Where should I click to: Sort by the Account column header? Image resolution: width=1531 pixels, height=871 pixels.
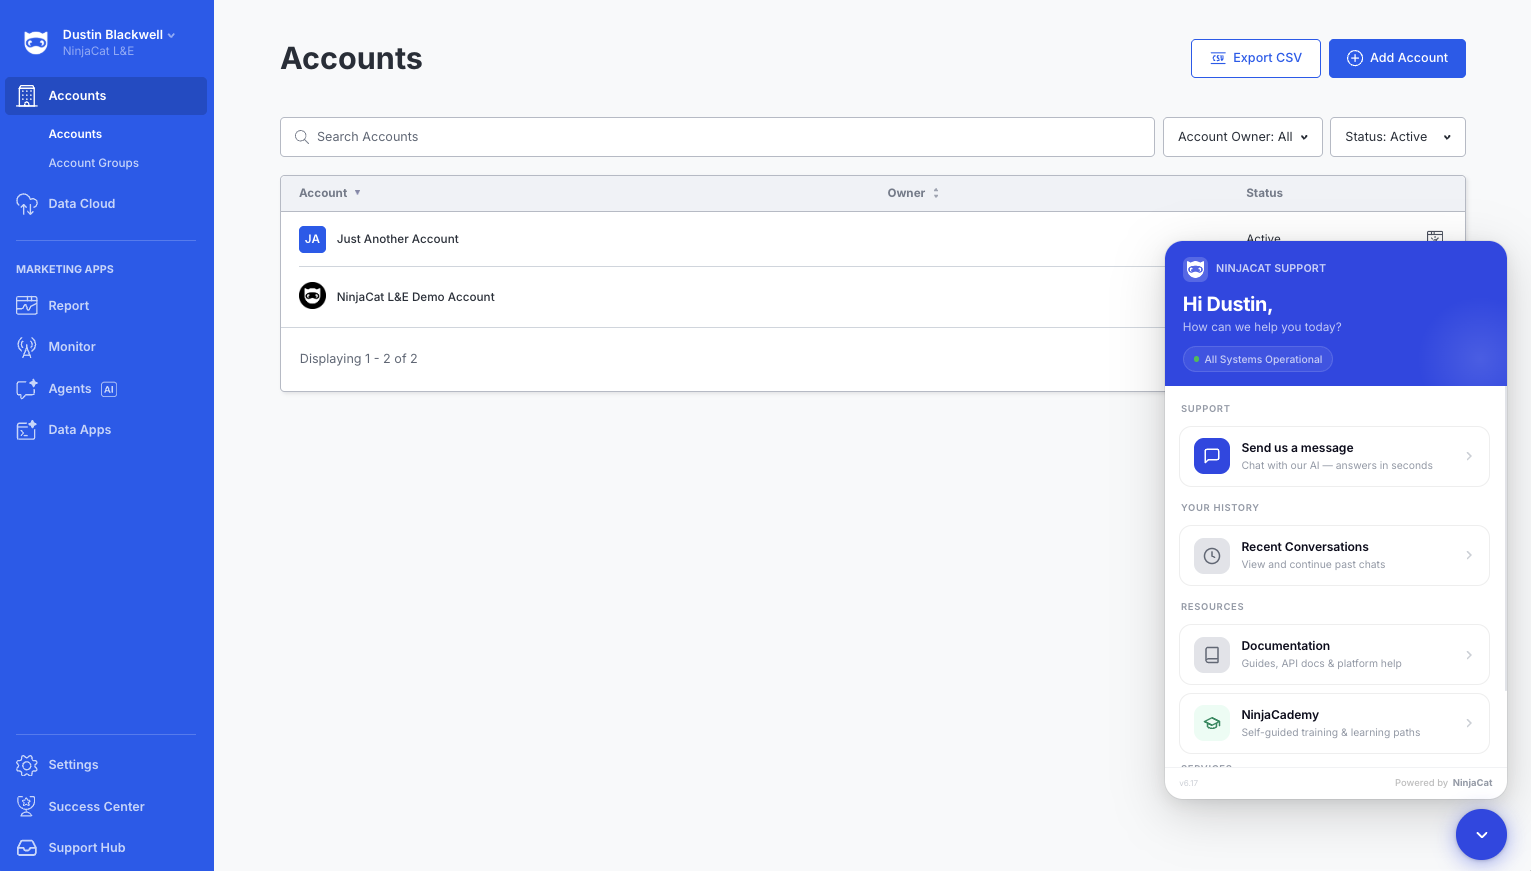point(330,193)
